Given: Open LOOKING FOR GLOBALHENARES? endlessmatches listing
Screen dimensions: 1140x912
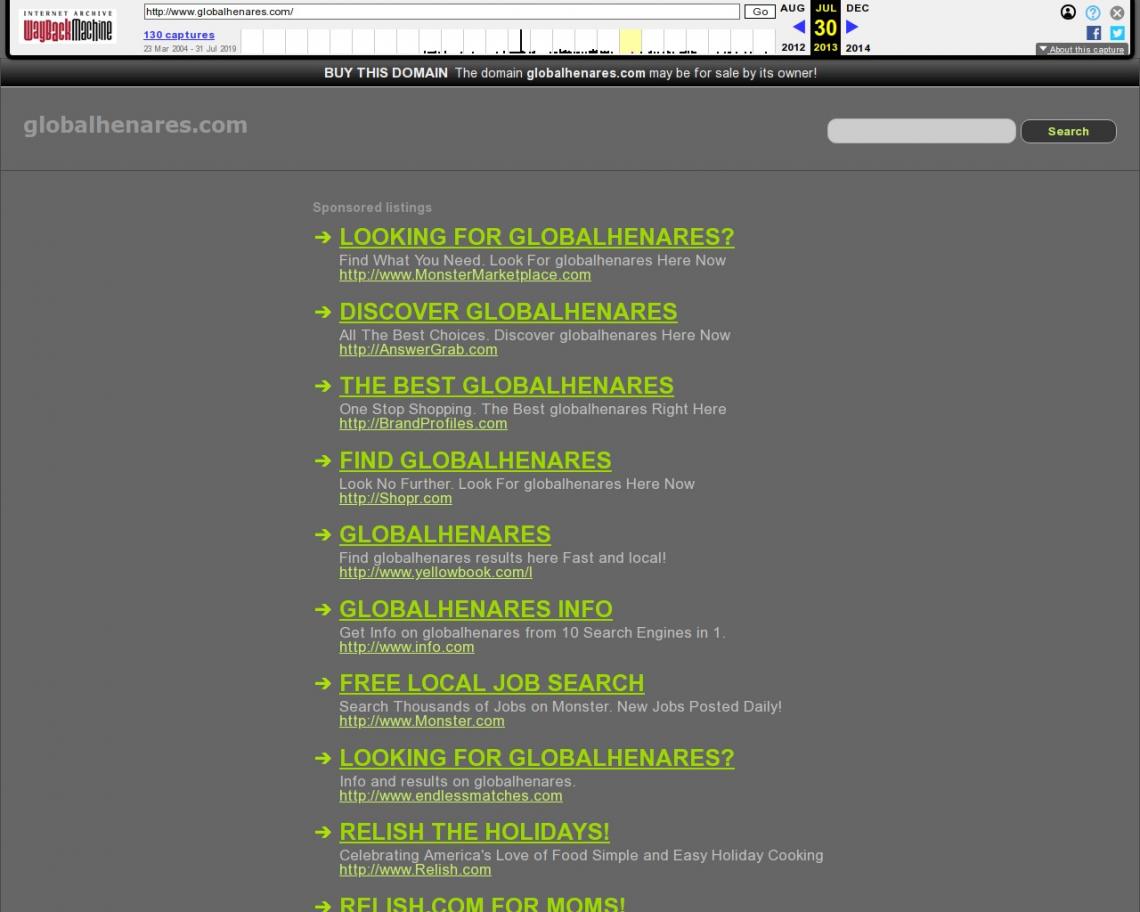Looking at the screenshot, I should 537,759.
